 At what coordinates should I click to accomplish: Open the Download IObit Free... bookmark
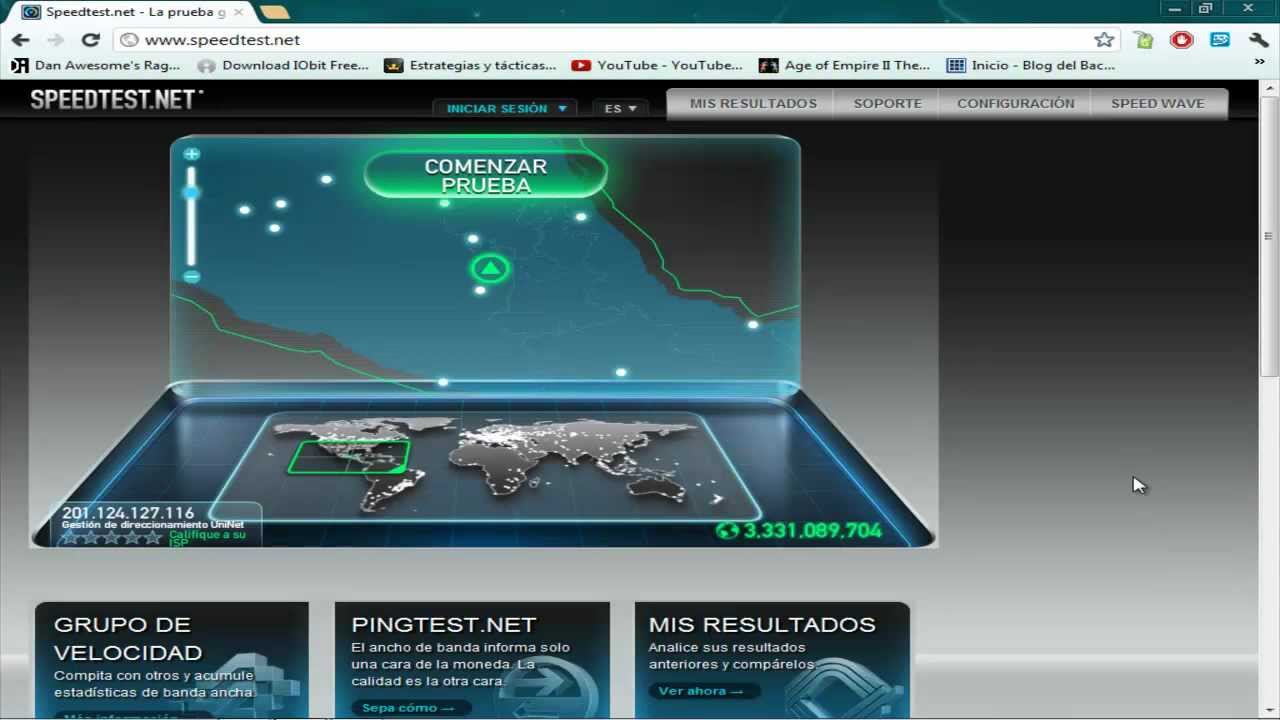pyautogui.click(x=284, y=65)
